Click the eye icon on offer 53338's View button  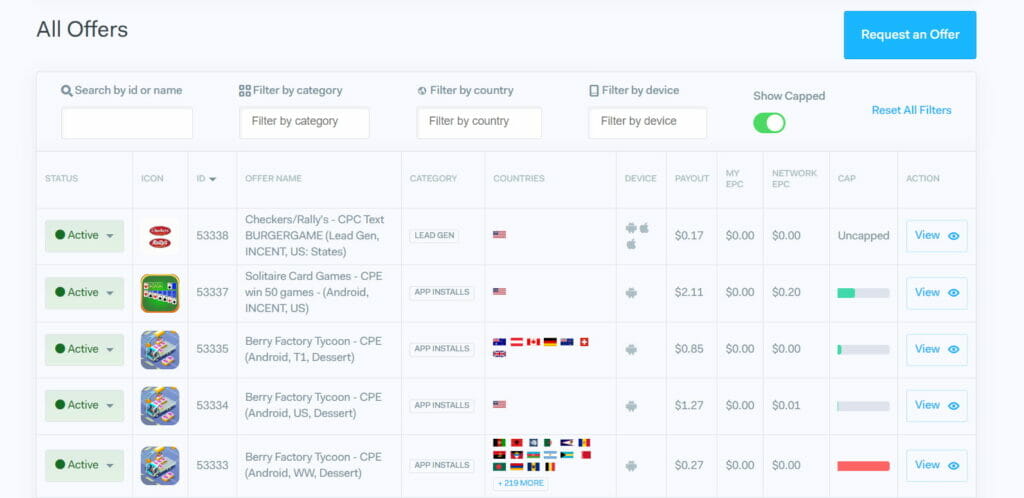[x=953, y=236]
